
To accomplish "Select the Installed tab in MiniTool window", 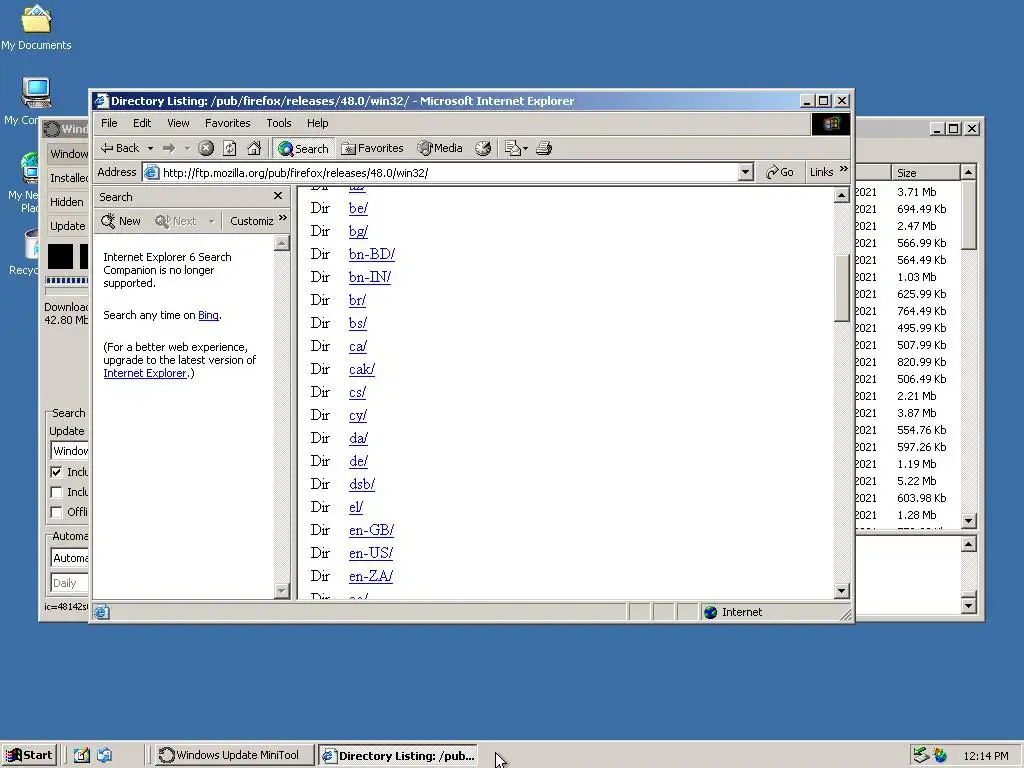I will (68, 178).
